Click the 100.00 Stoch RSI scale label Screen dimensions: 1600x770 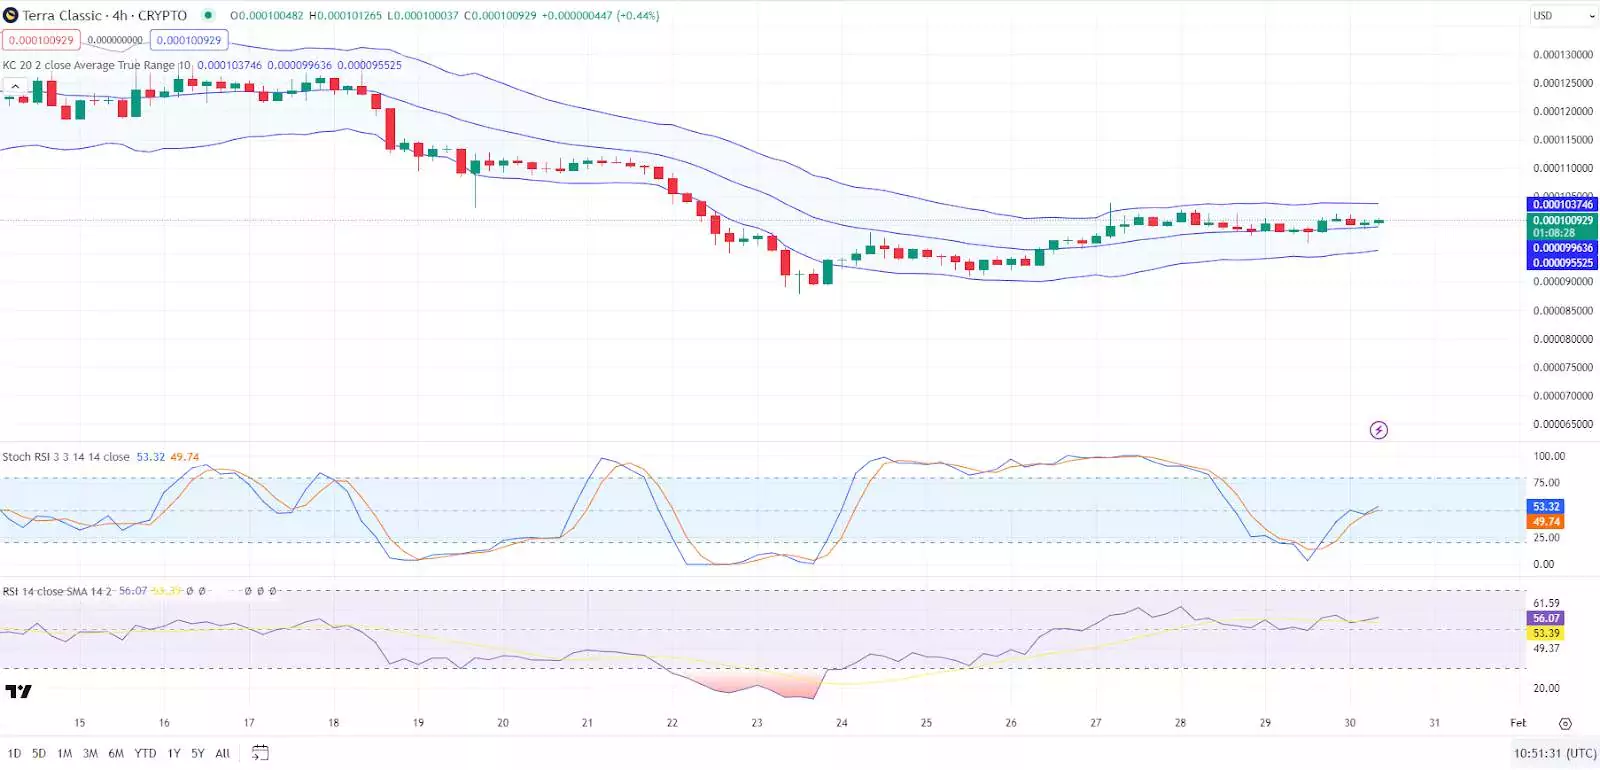(x=1549, y=456)
